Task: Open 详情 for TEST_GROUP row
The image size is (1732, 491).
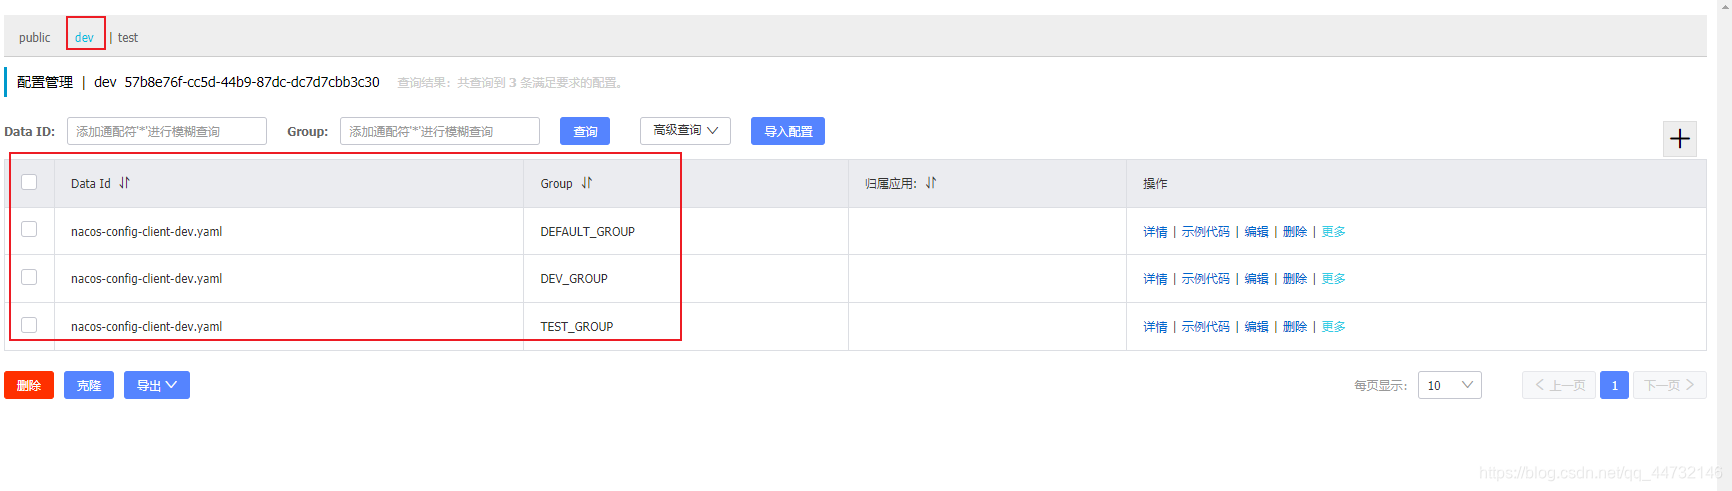Action: (1155, 327)
